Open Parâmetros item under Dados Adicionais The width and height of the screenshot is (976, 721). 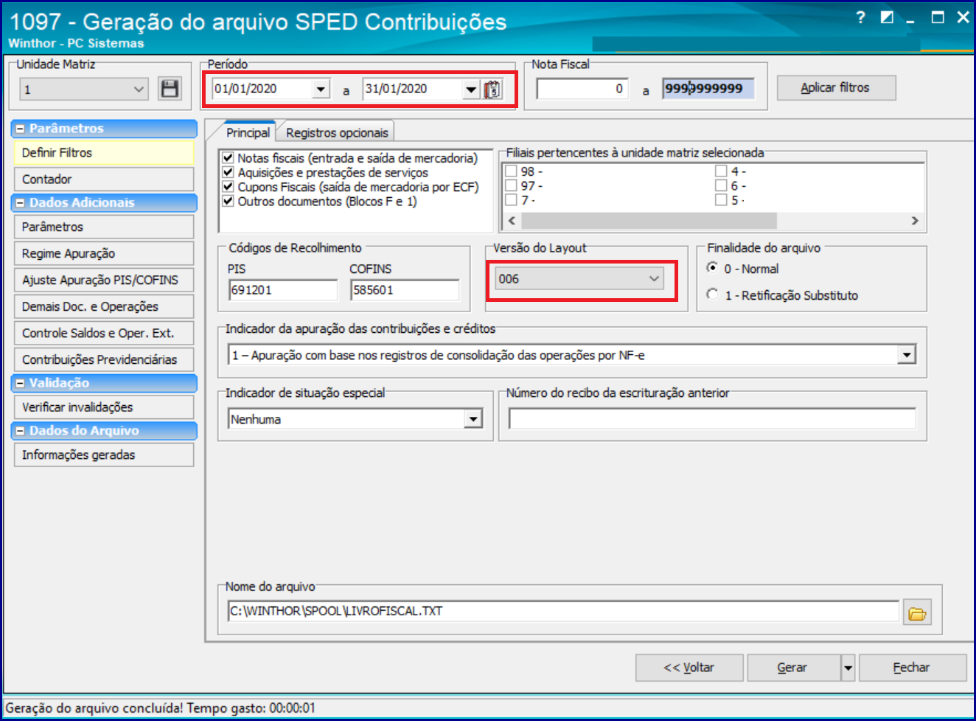tap(104, 227)
